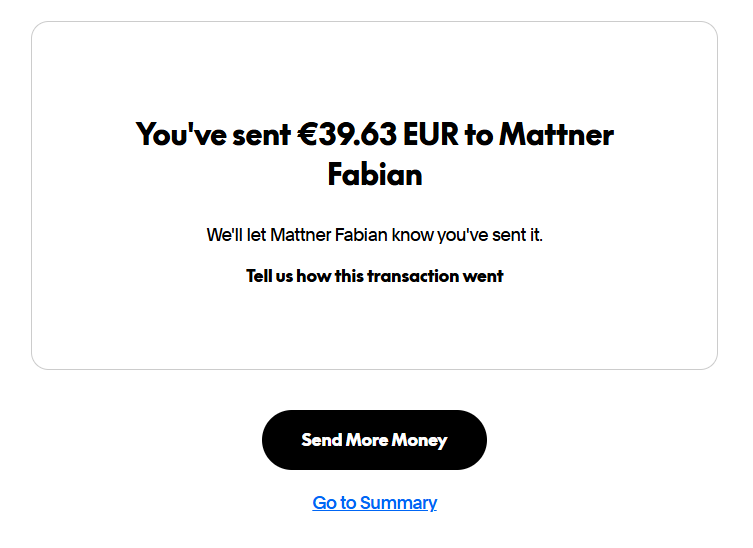Give feedback on how this transaction went
This screenshot has height=548, width=753.
click(x=374, y=276)
